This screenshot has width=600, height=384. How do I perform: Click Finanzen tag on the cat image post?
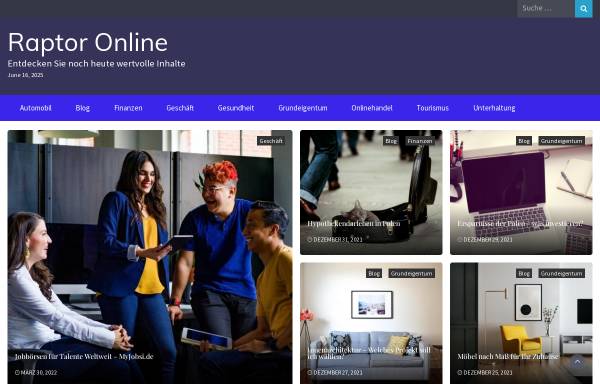coord(420,141)
